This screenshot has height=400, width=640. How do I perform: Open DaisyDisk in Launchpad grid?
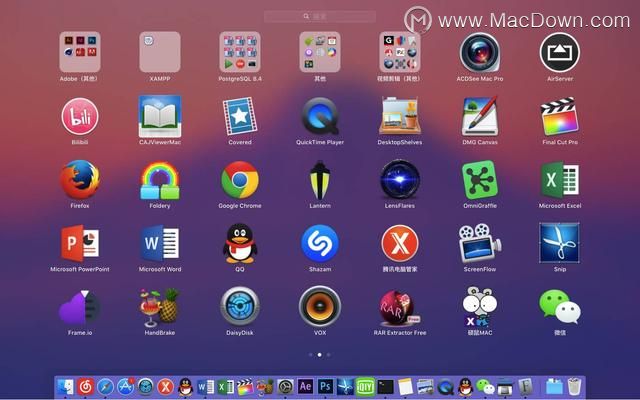click(240, 307)
